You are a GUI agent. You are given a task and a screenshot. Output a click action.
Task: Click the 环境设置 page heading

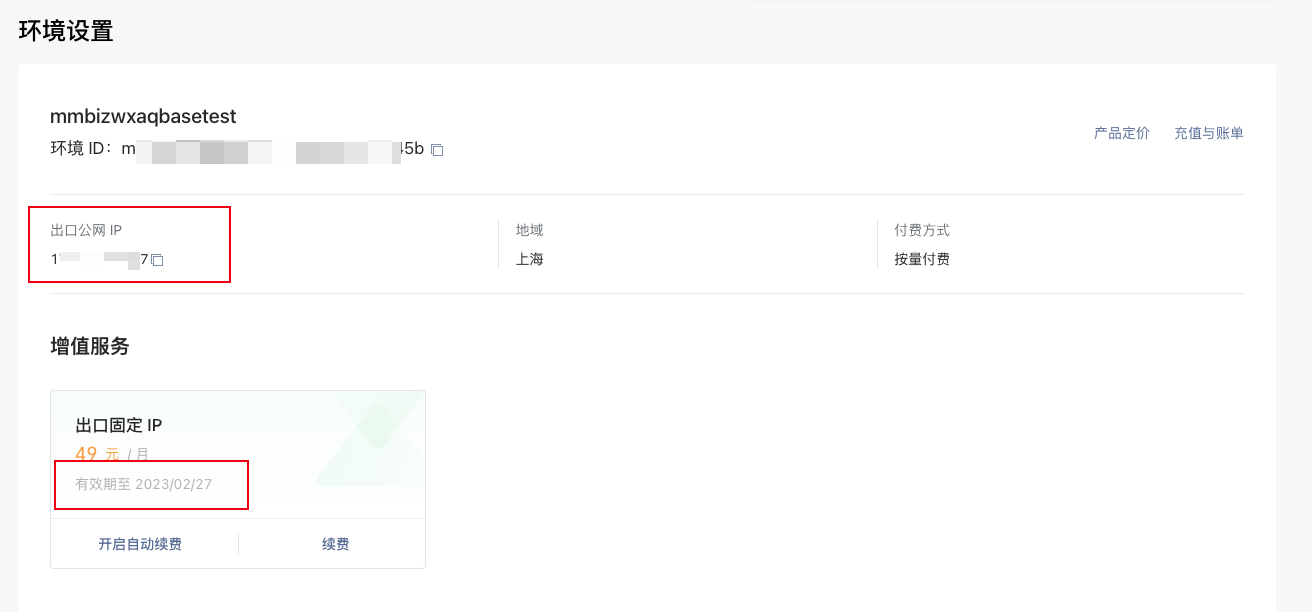(x=66, y=31)
